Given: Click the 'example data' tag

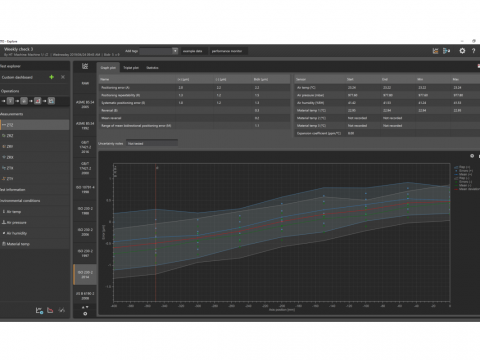Looking at the screenshot, I should click(x=193, y=51).
